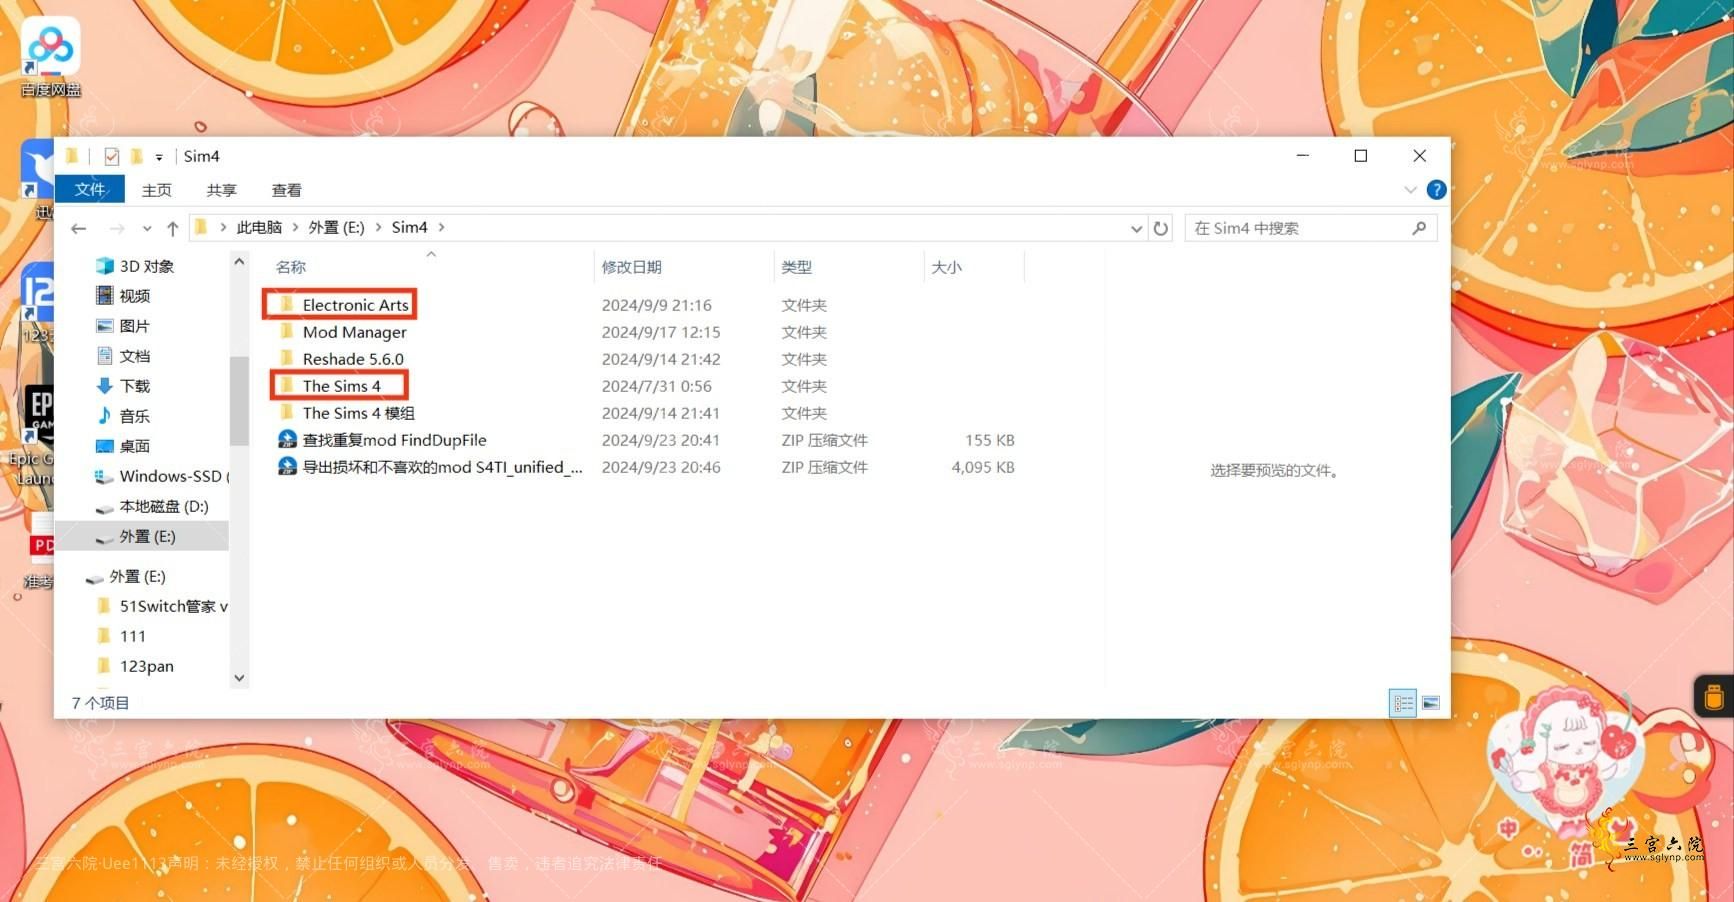Click ZIP icon of 查找重复mod FindDupFile
This screenshot has height=902, width=1734.
[287, 439]
